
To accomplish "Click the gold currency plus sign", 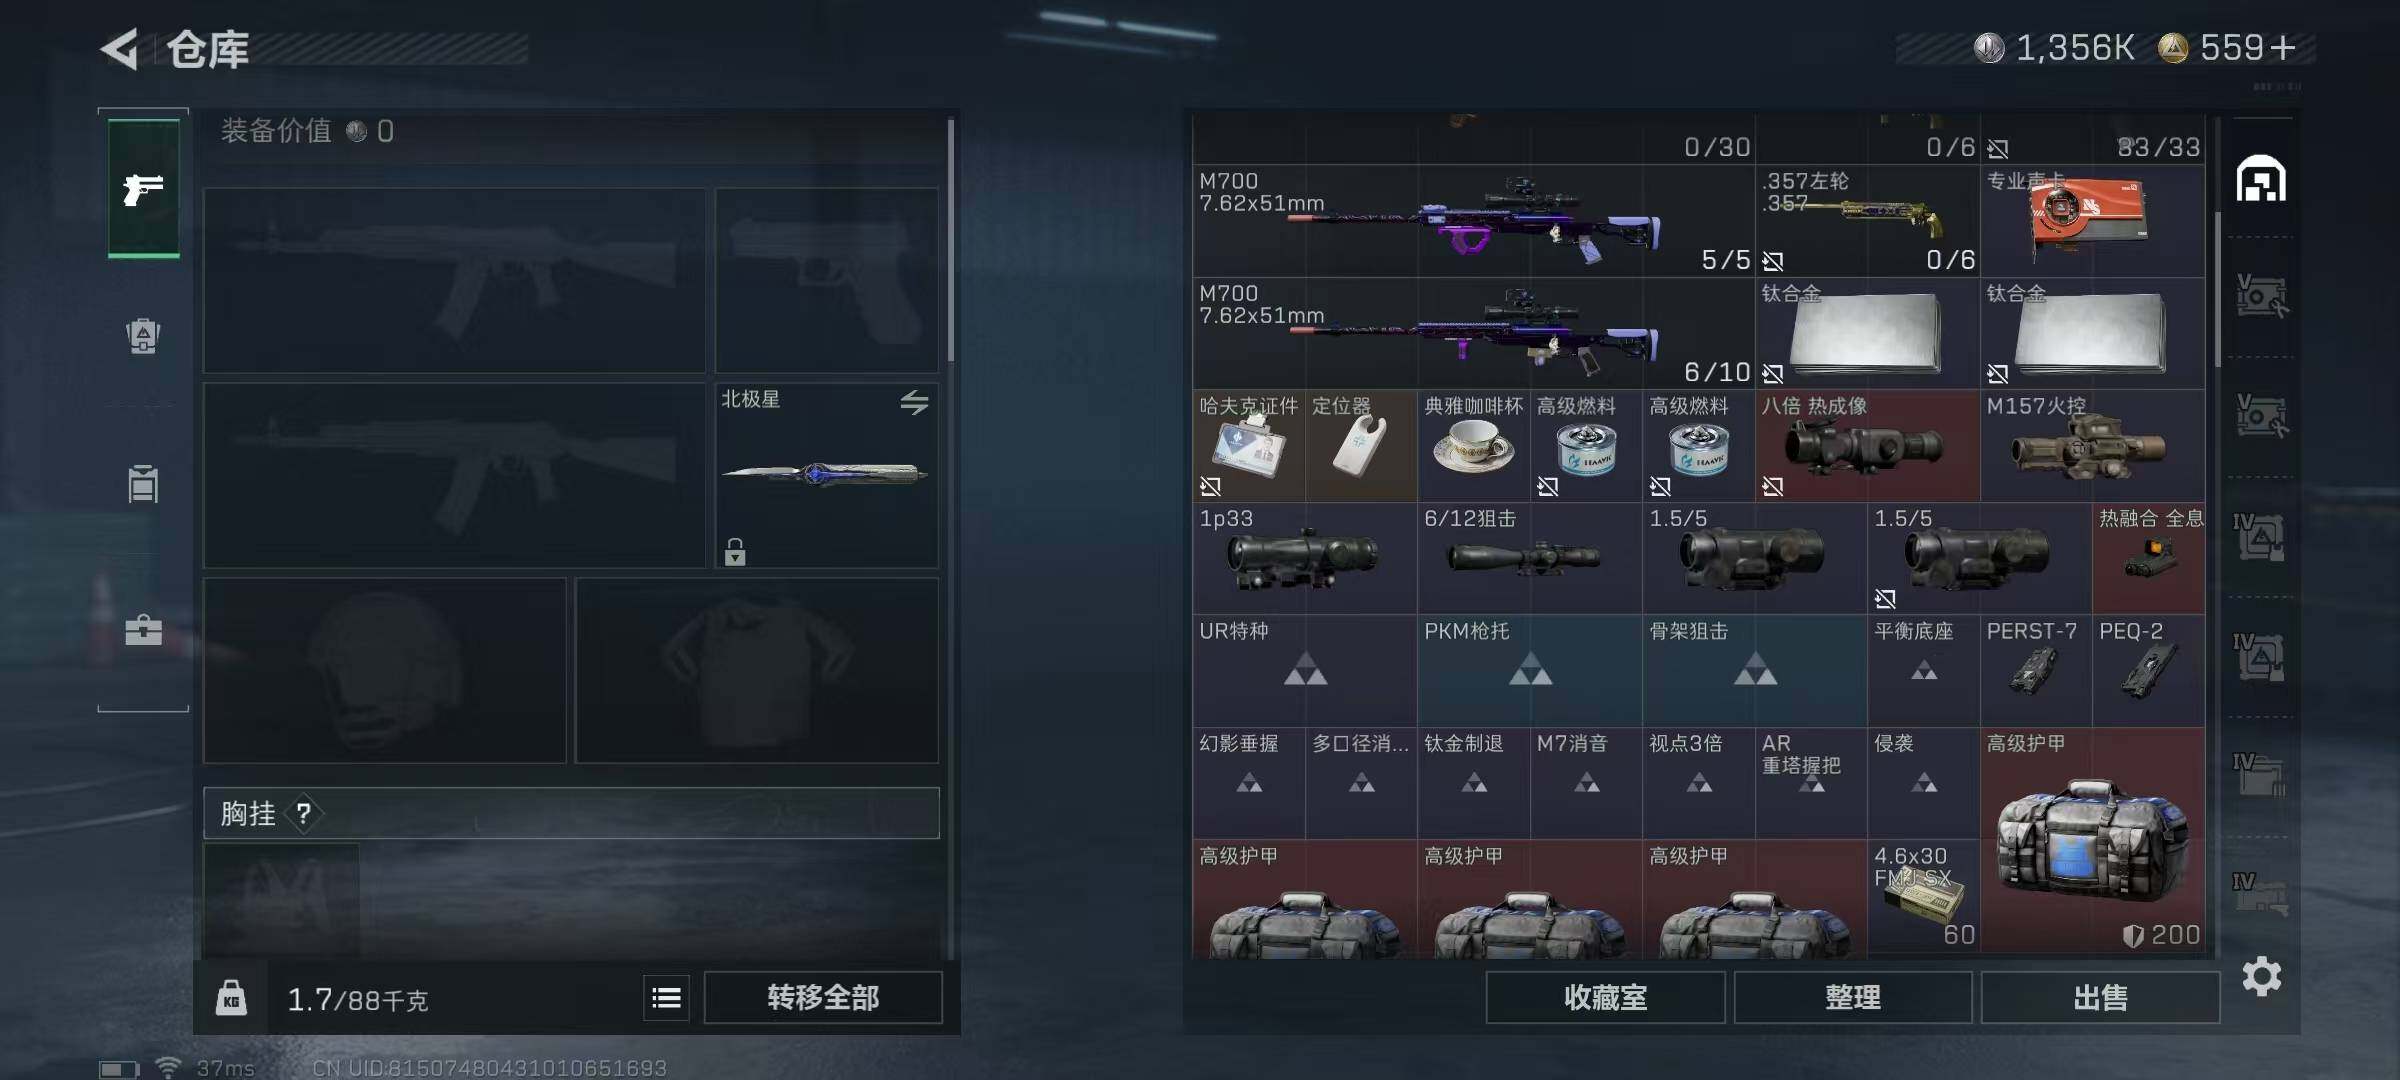I will (x=2283, y=47).
